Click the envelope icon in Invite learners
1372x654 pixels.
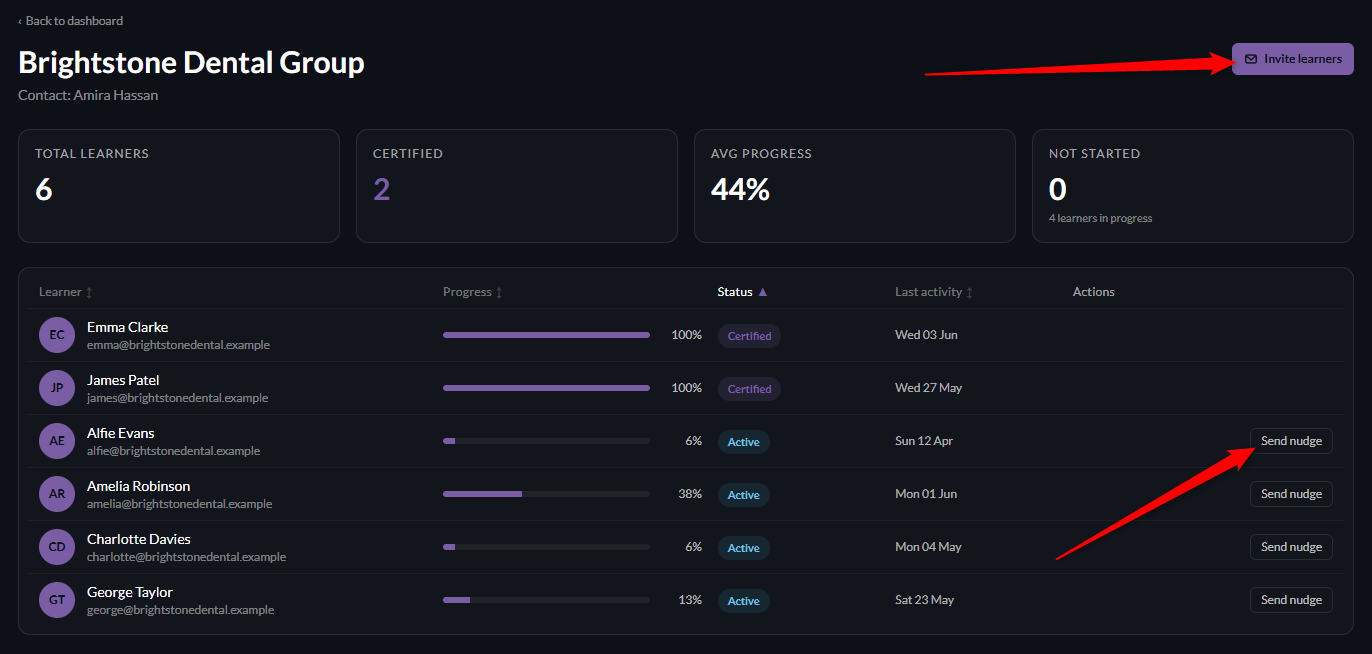coord(1251,59)
